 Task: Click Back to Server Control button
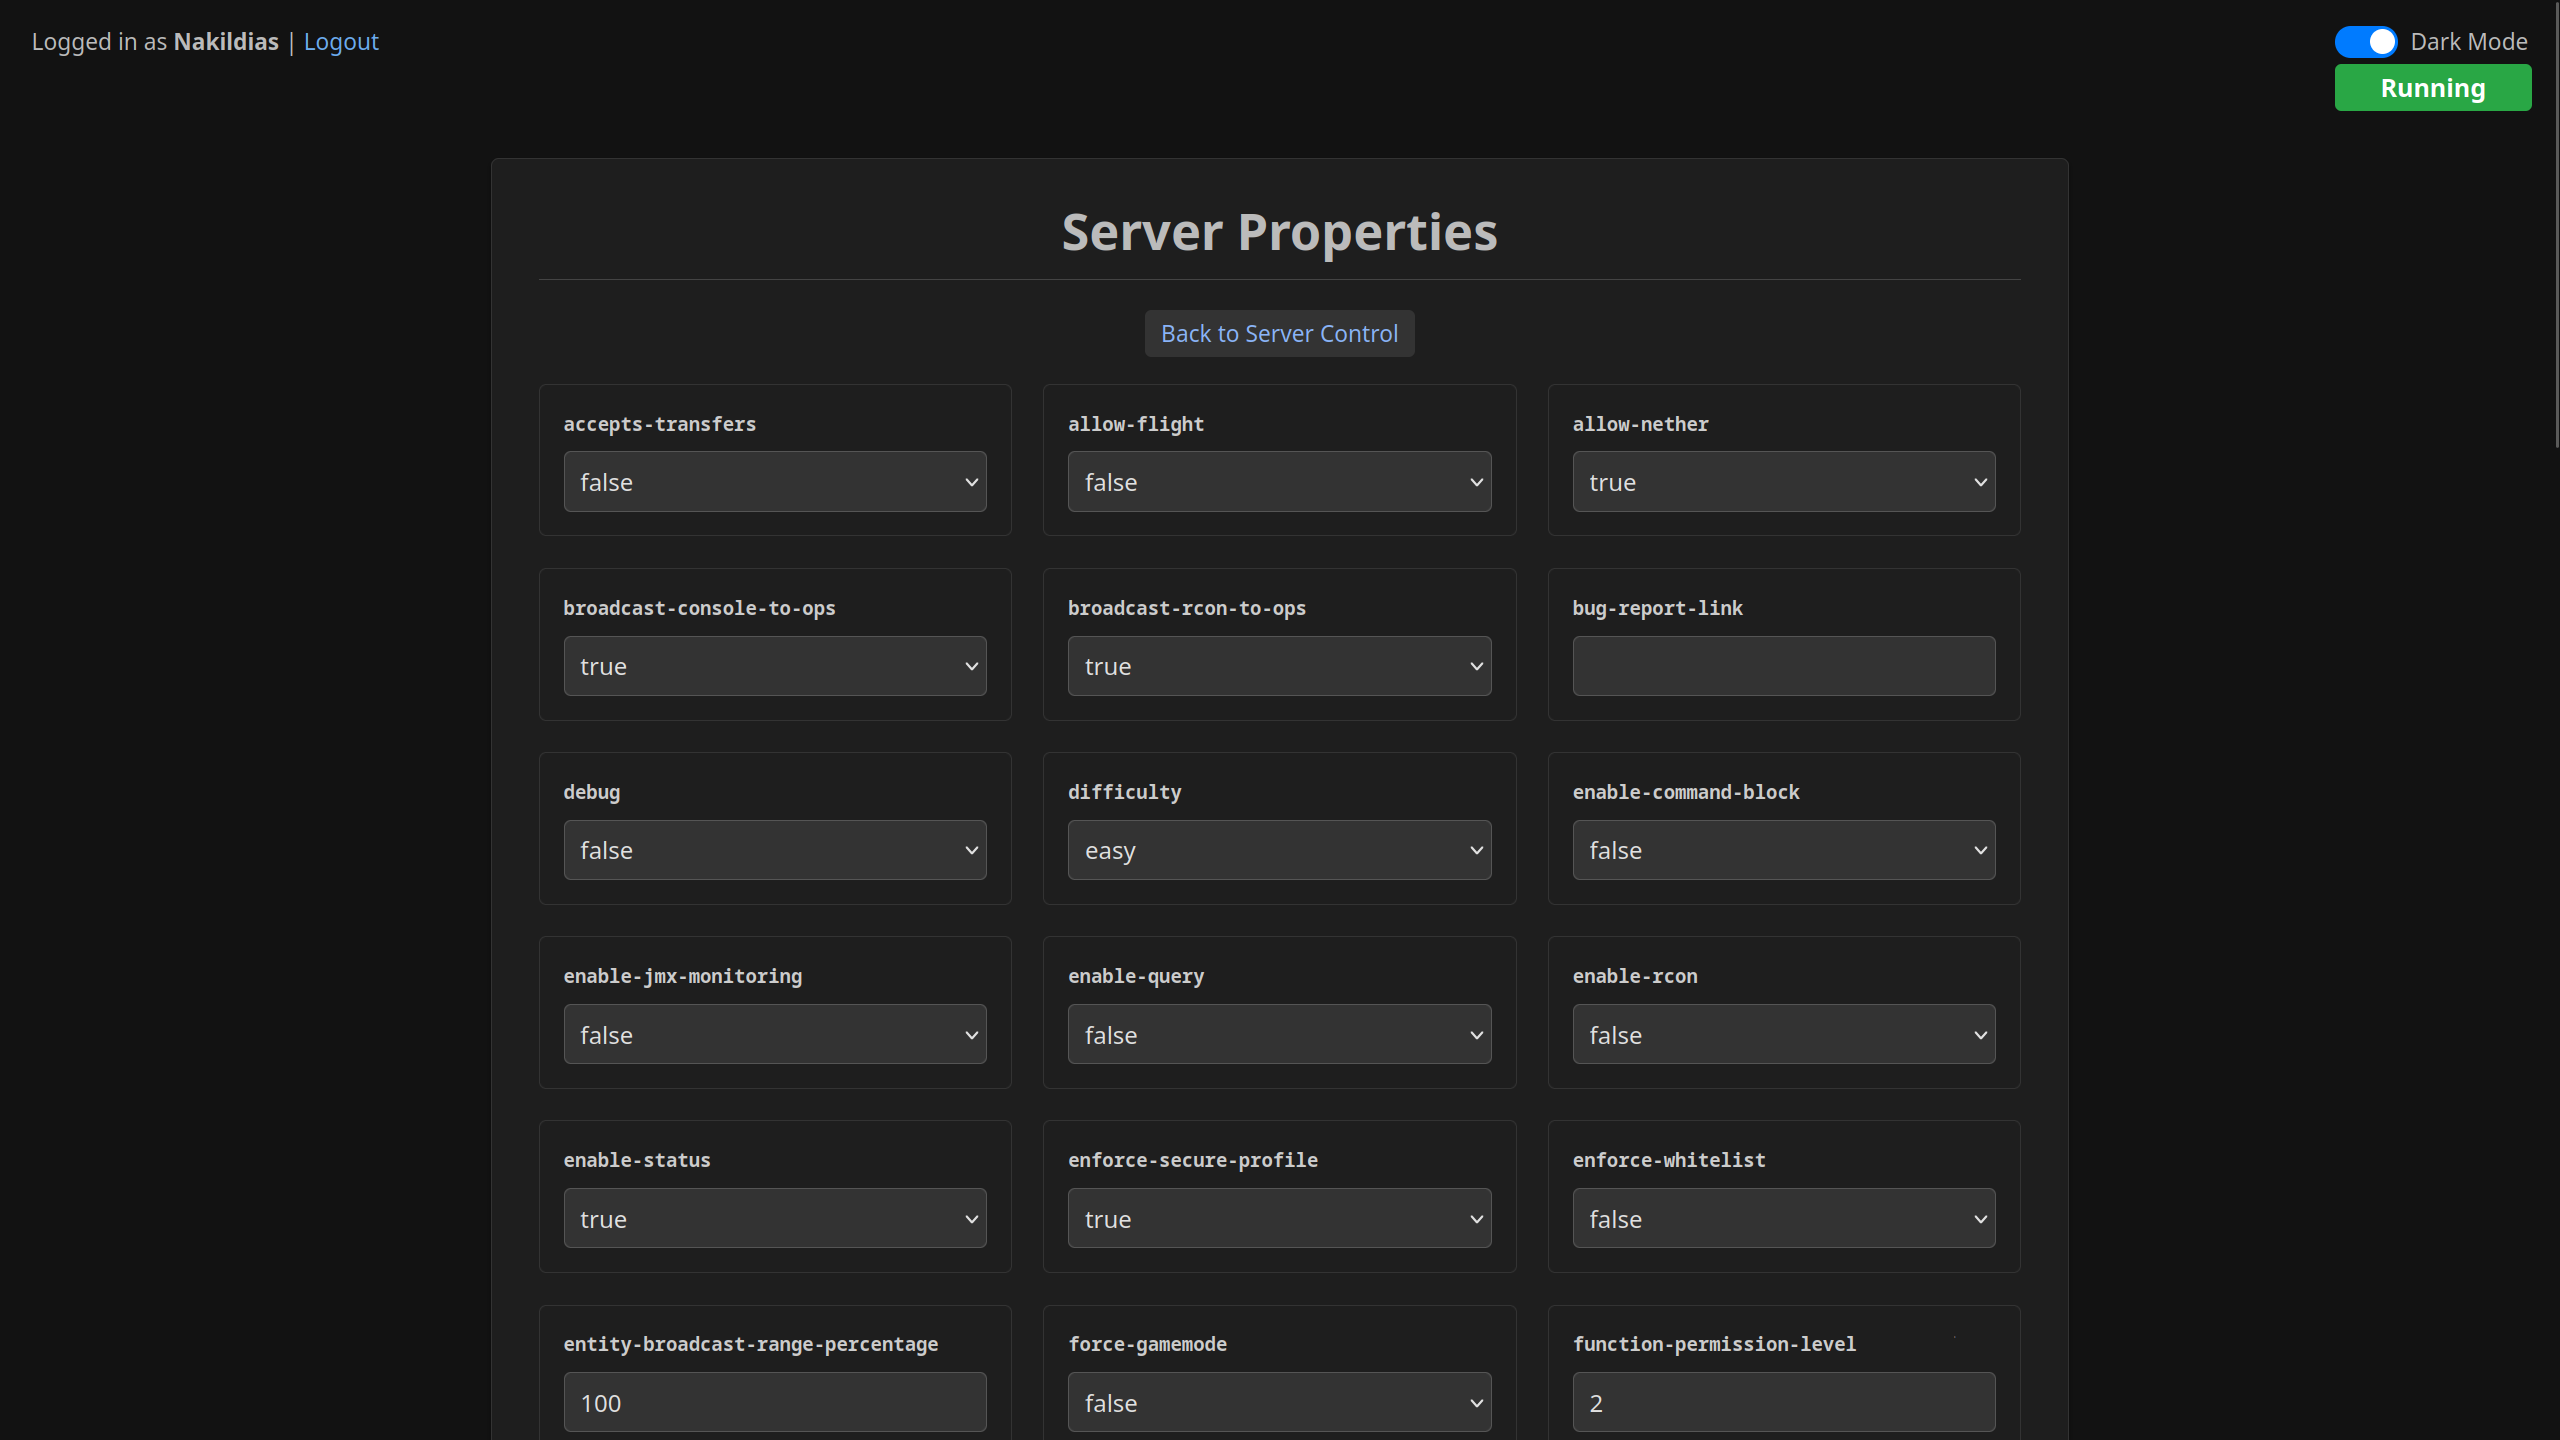[1279, 334]
